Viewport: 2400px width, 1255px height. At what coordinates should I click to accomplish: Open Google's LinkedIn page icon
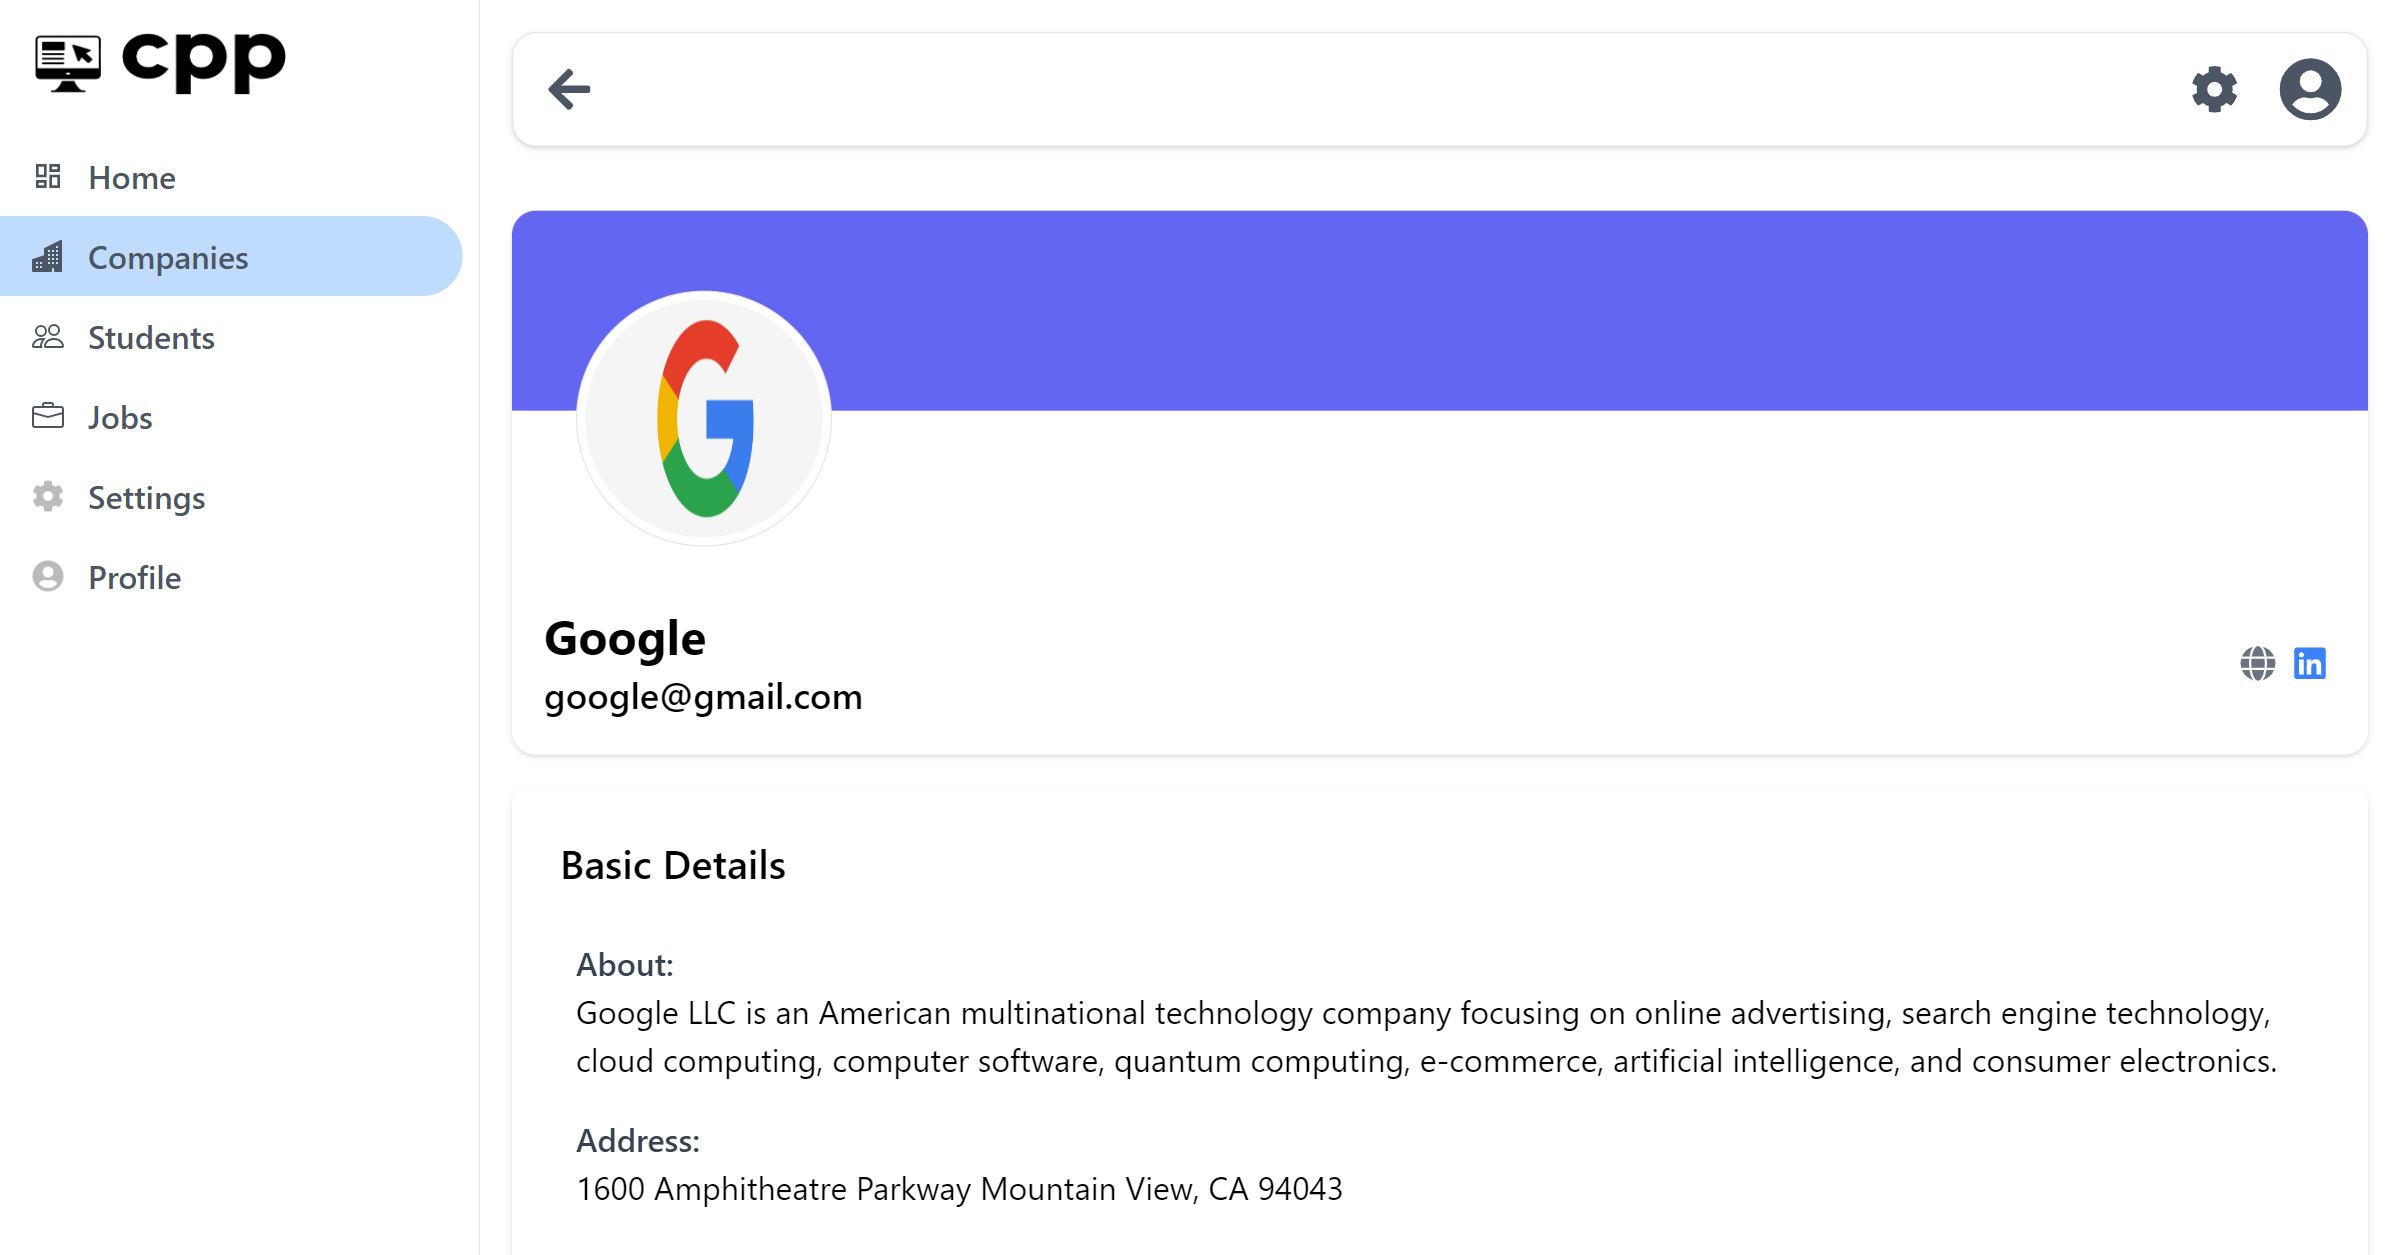pyautogui.click(x=2310, y=663)
